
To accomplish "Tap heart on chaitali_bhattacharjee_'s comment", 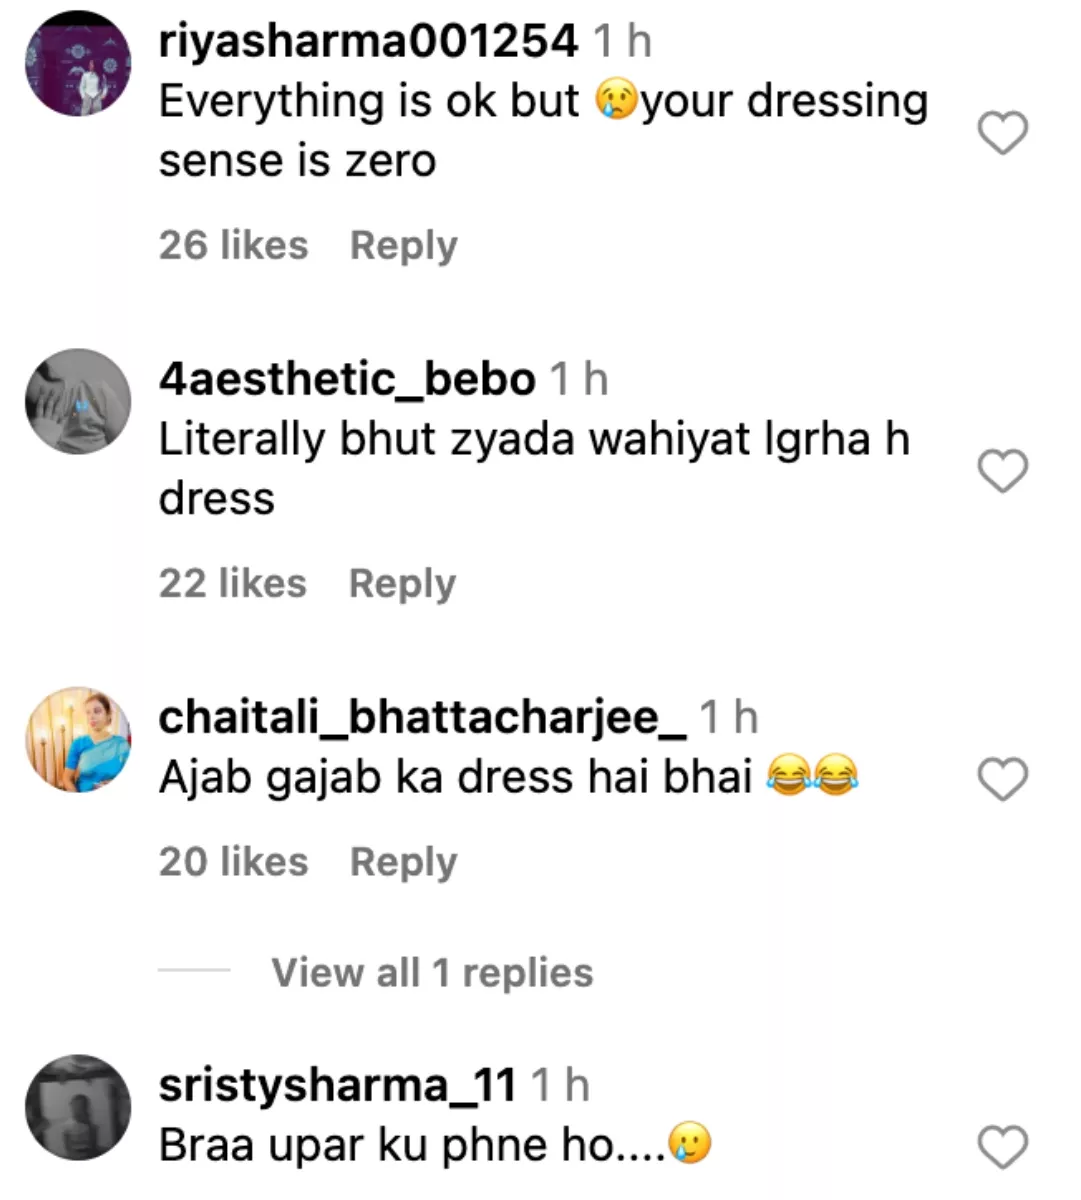I will pyautogui.click(x=1002, y=779).
